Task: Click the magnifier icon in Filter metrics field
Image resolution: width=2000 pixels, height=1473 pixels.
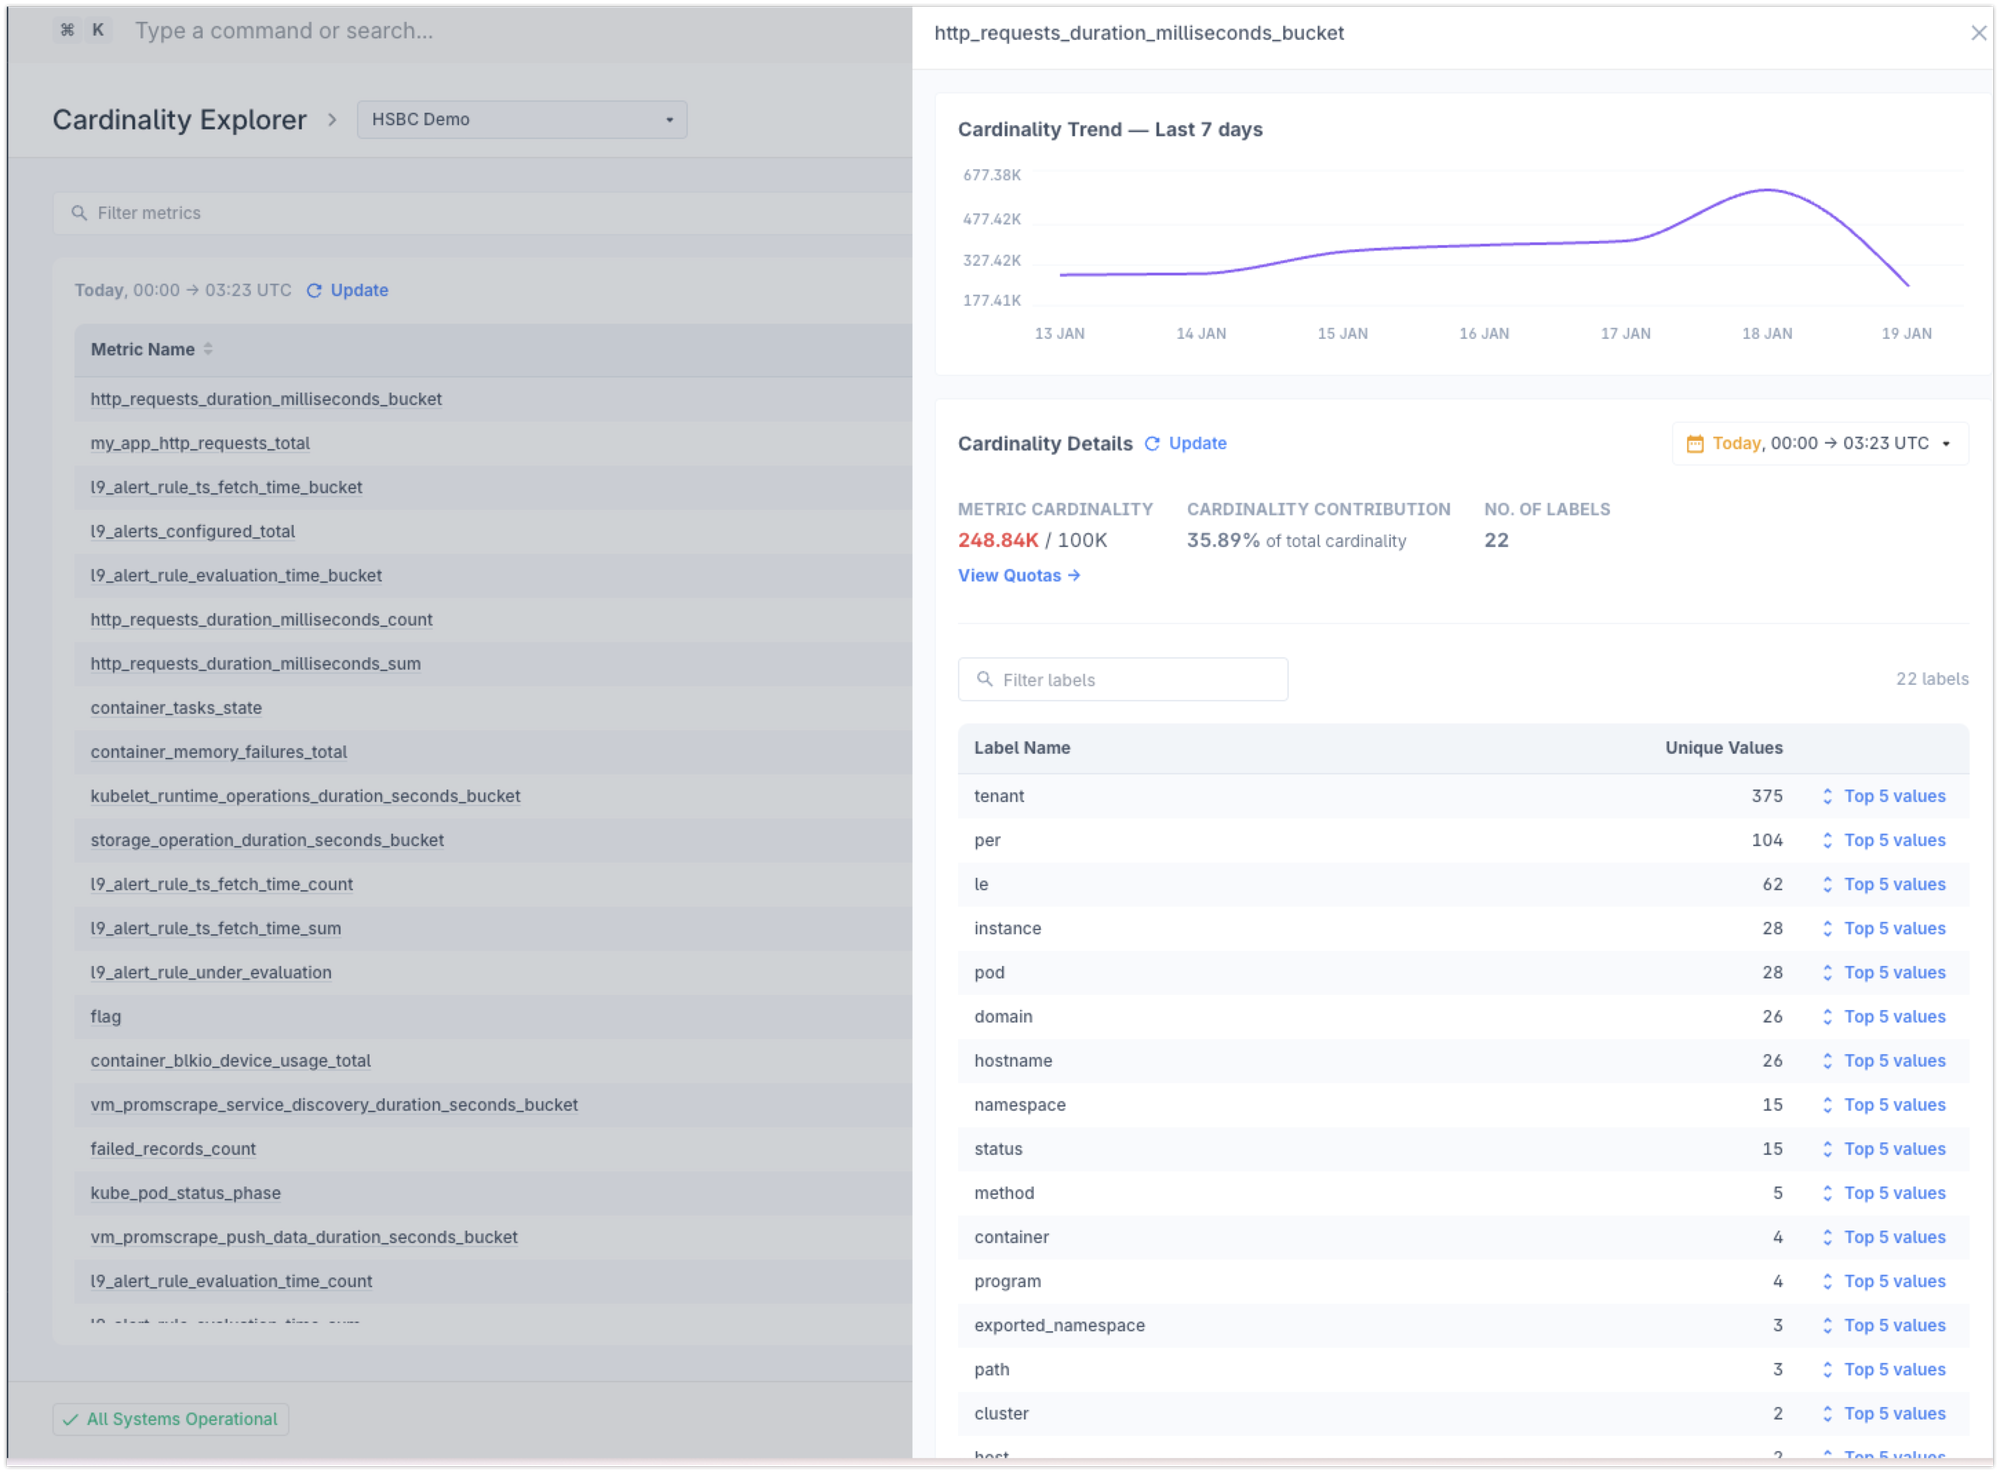Action: point(80,212)
